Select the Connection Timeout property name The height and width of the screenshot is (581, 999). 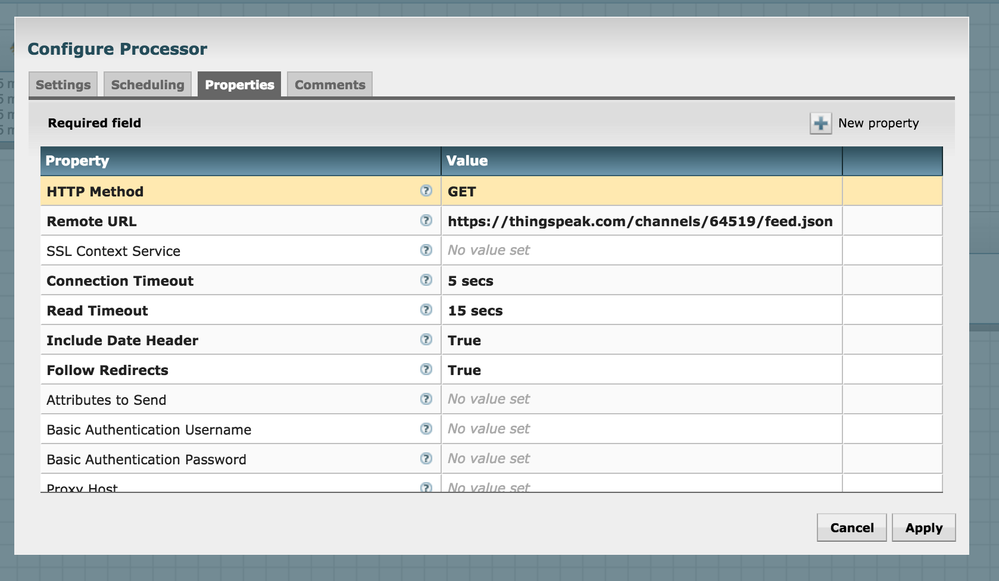pyautogui.click(x=120, y=281)
